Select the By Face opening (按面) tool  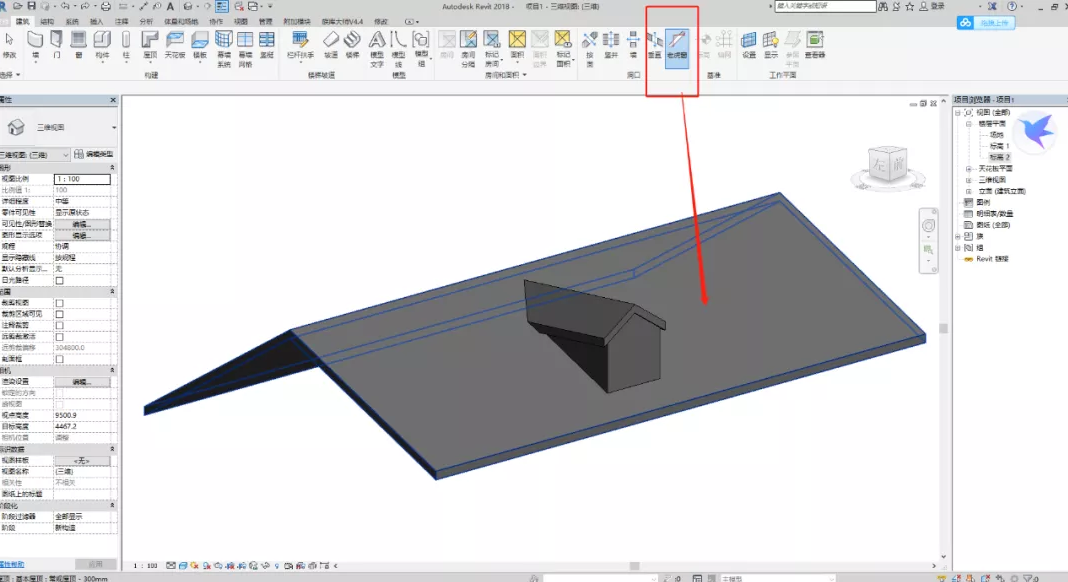590,49
